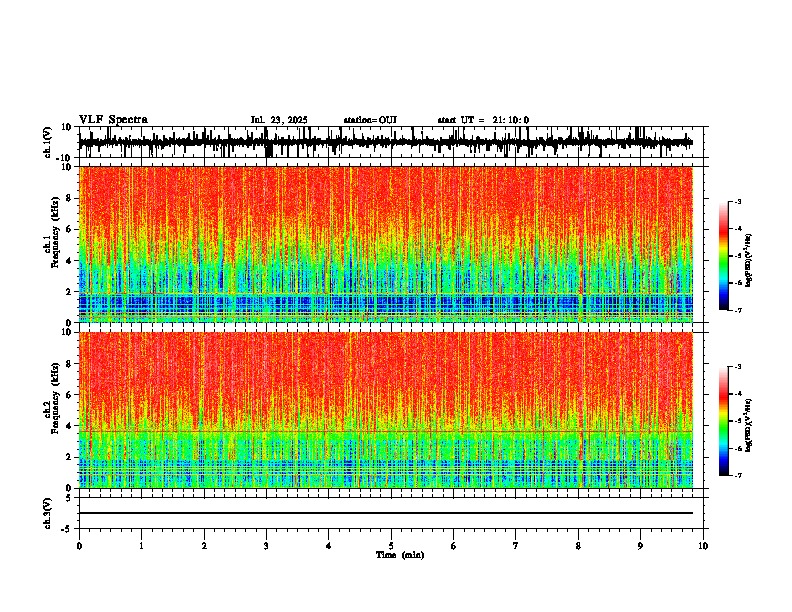Click the flat ch.3 voltage trace line

(x=385, y=513)
